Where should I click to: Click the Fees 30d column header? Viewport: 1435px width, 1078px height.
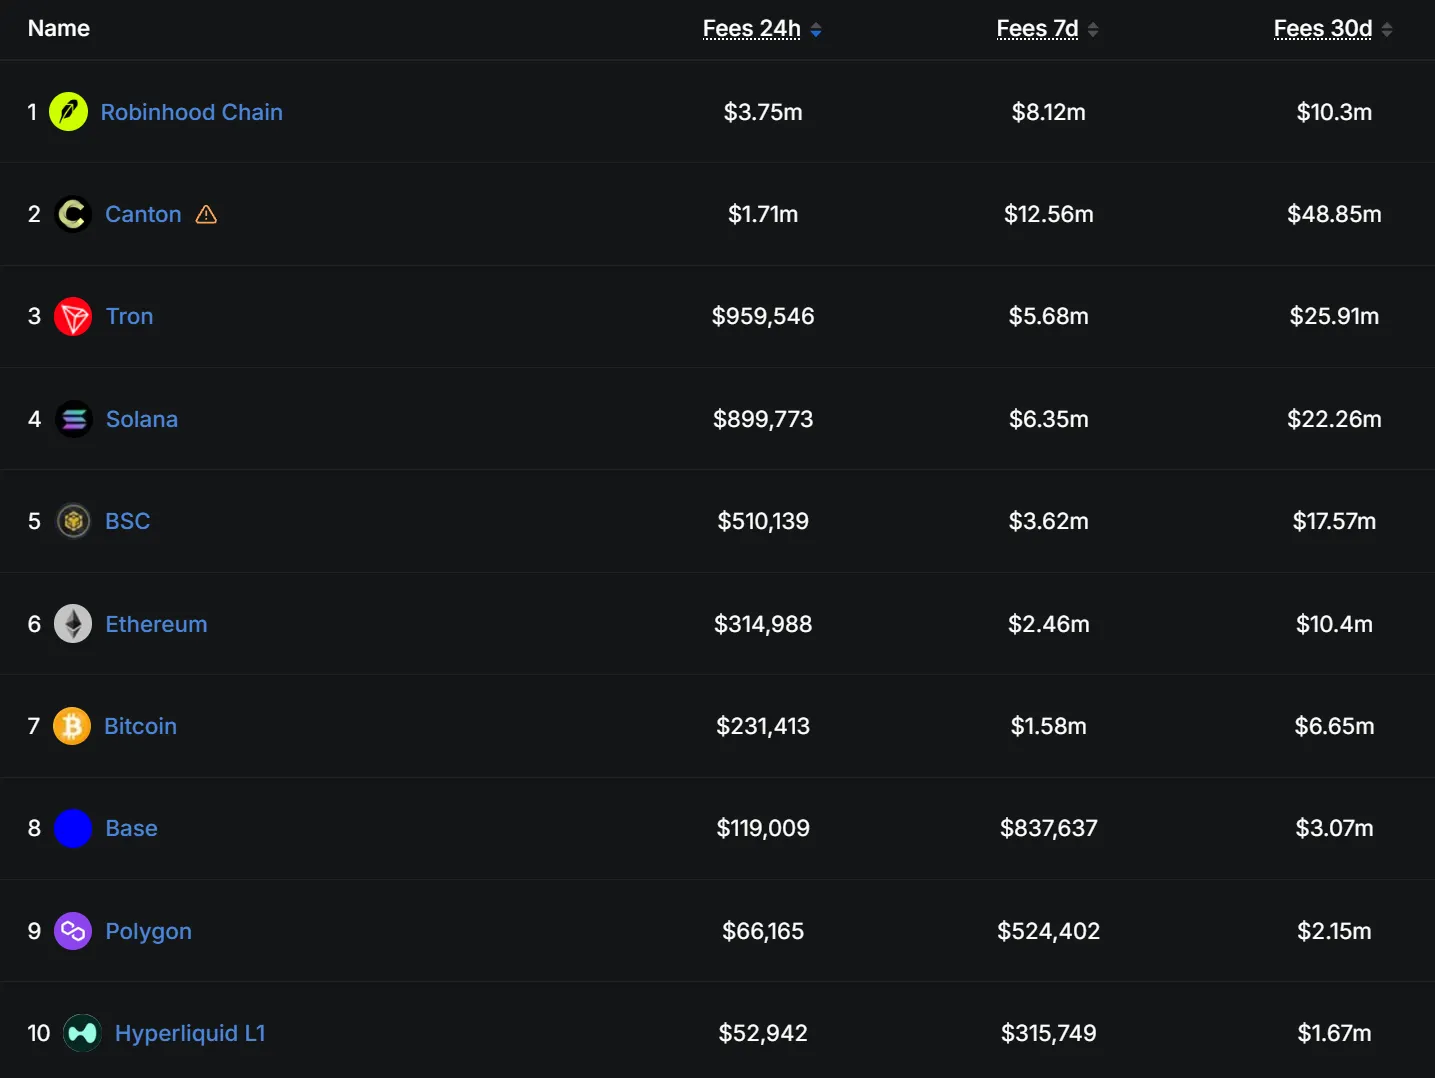pos(1323,29)
